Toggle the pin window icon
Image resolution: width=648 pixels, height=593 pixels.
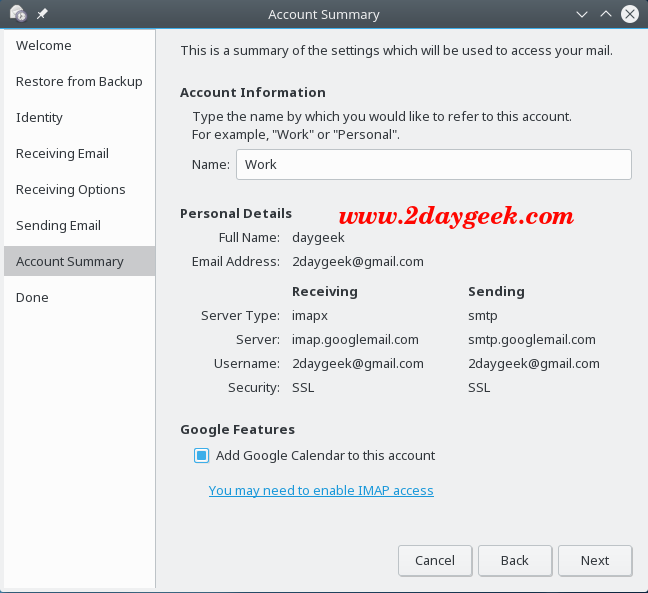point(42,14)
